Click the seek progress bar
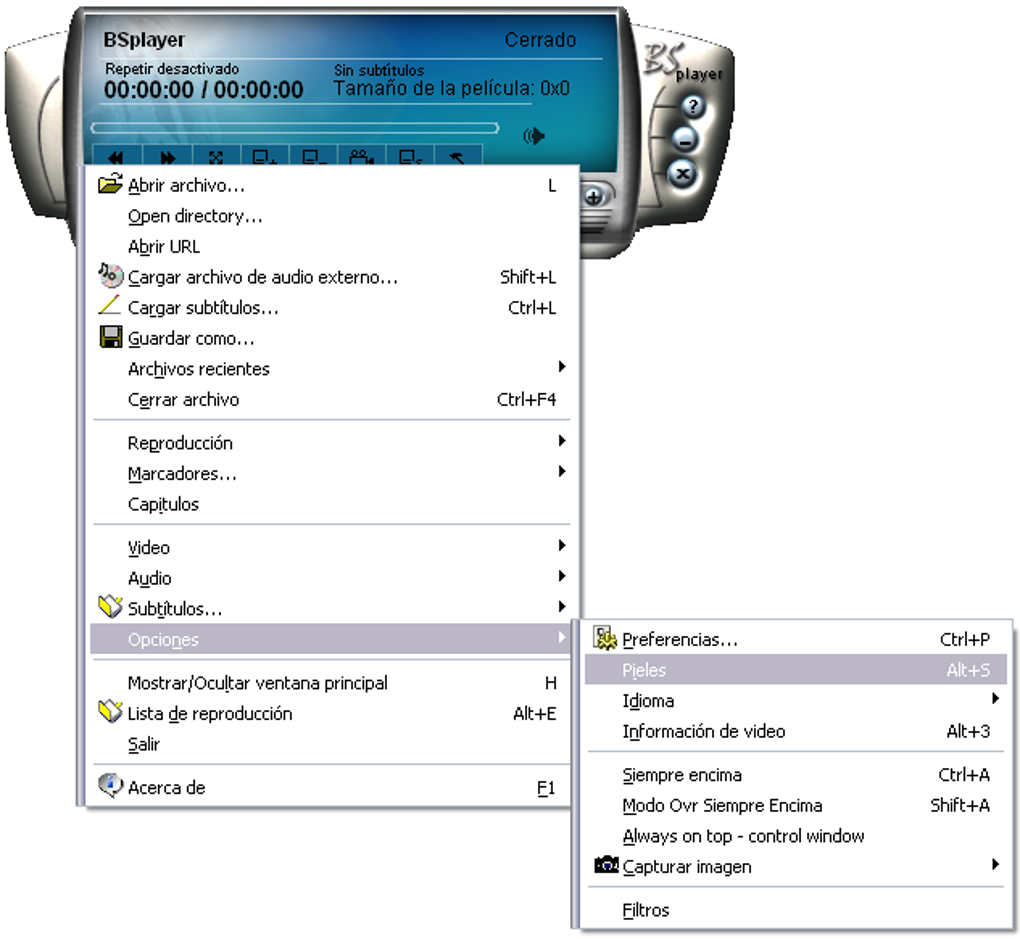The width and height of the screenshot is (1020, 939). coord(295,128)
